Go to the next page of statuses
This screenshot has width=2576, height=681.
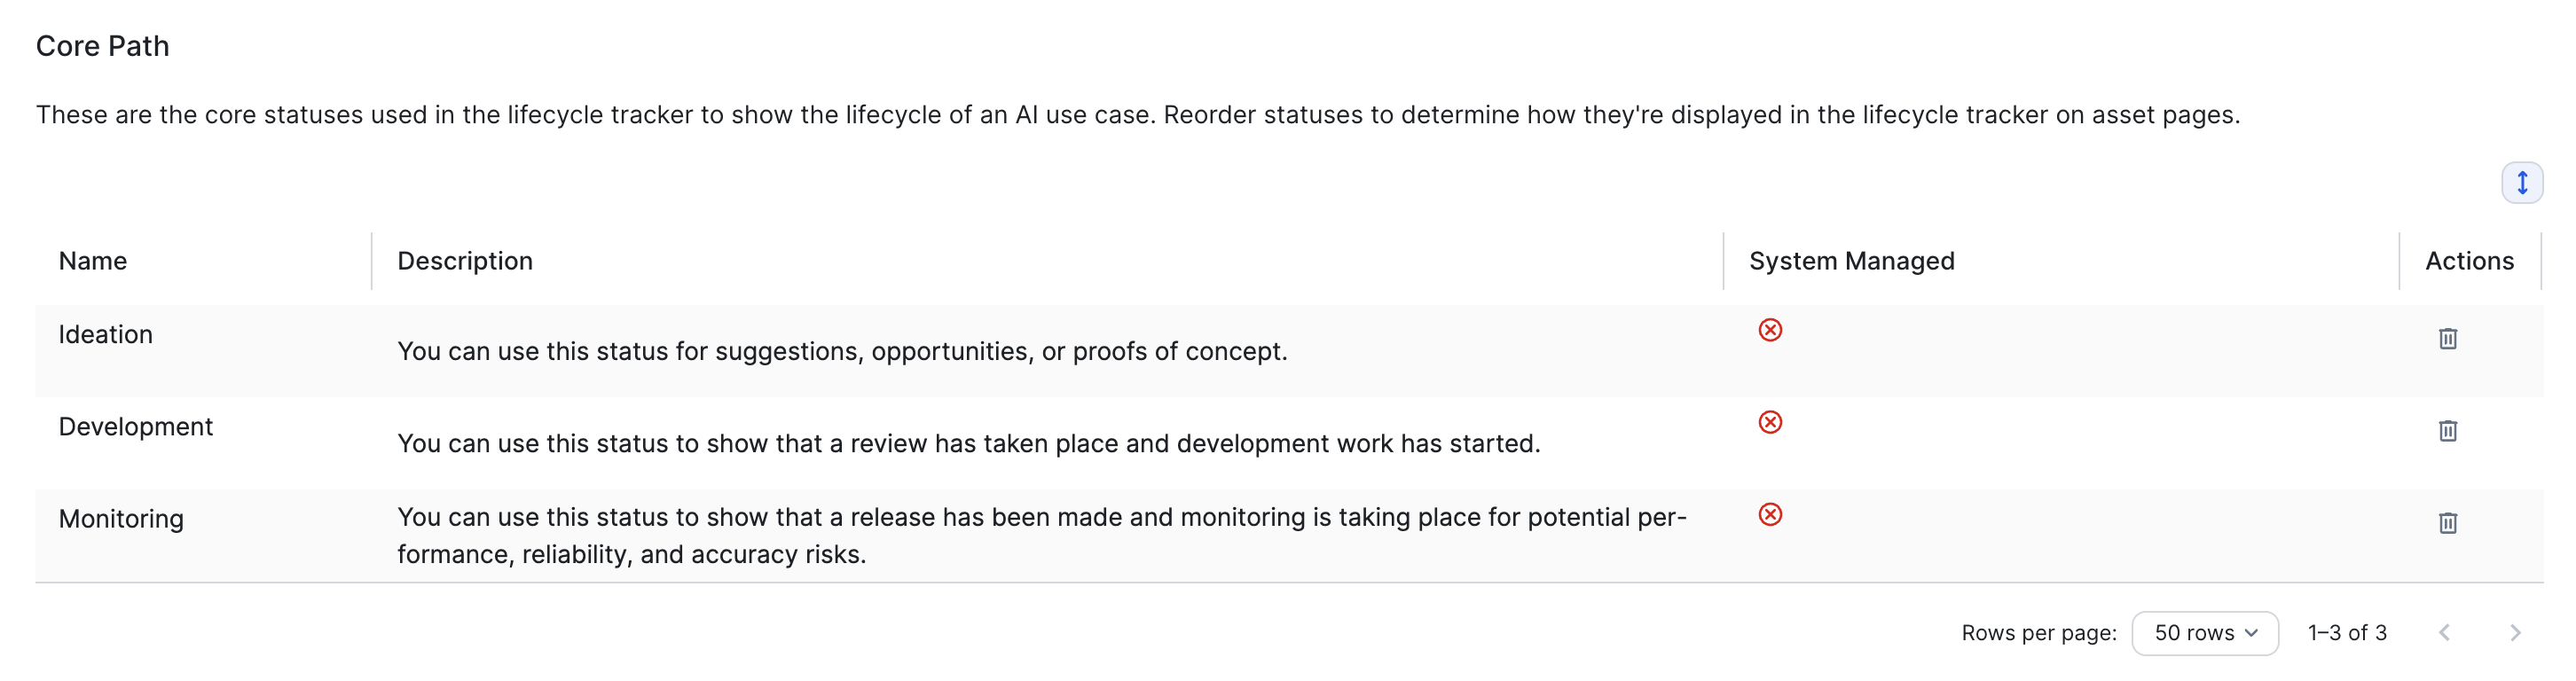click(x=2515, y=633)
